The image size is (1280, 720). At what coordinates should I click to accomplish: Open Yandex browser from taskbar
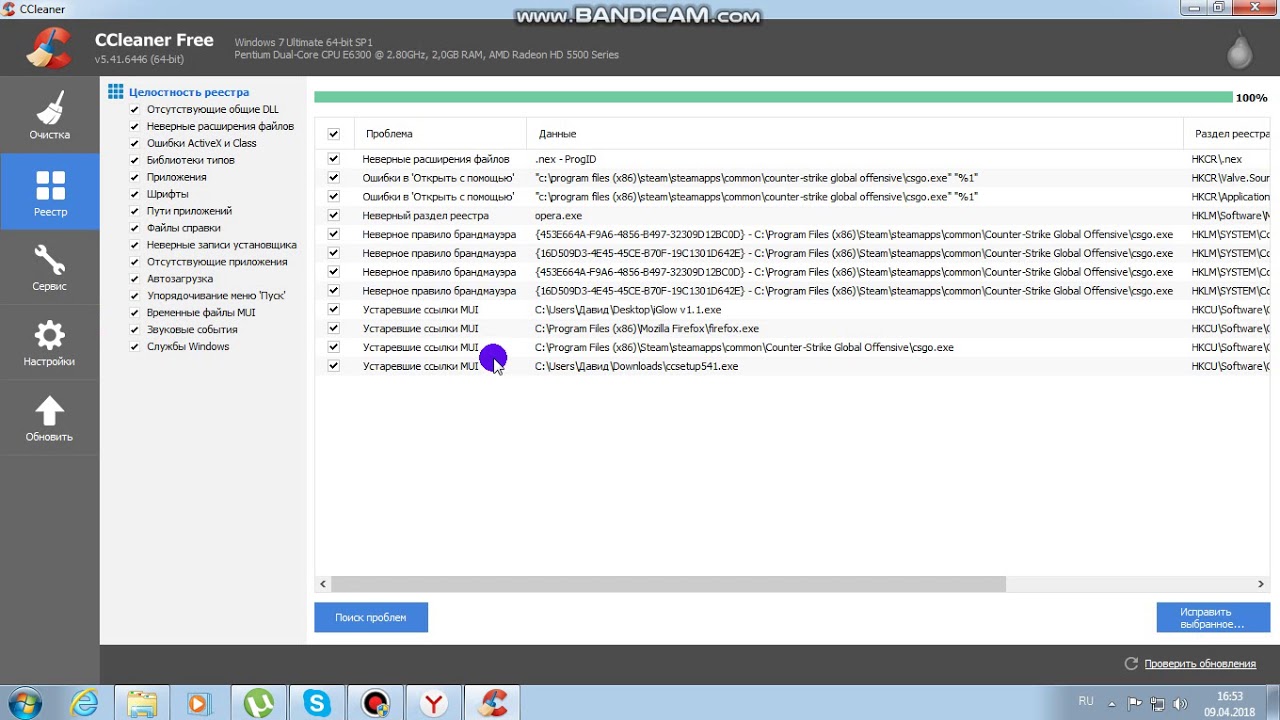433,704
